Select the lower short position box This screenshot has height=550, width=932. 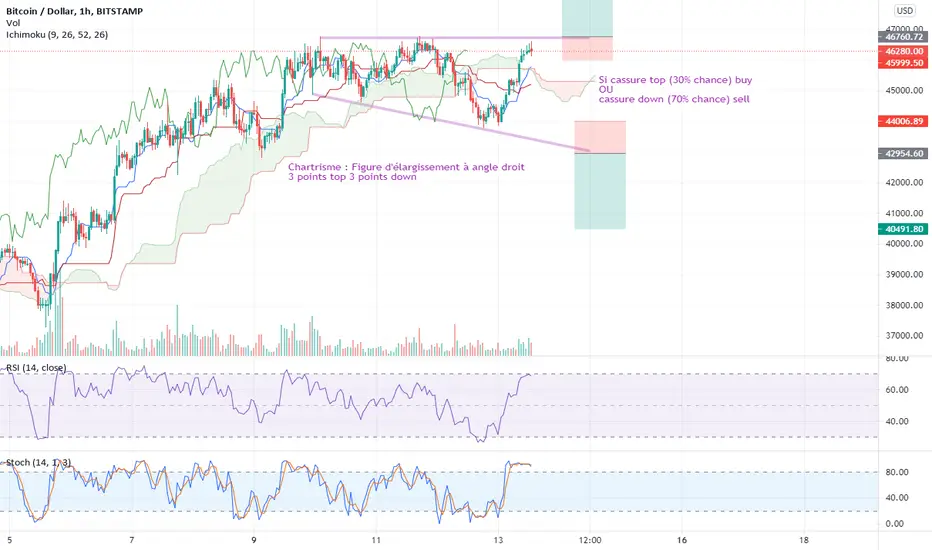(600, 175)
